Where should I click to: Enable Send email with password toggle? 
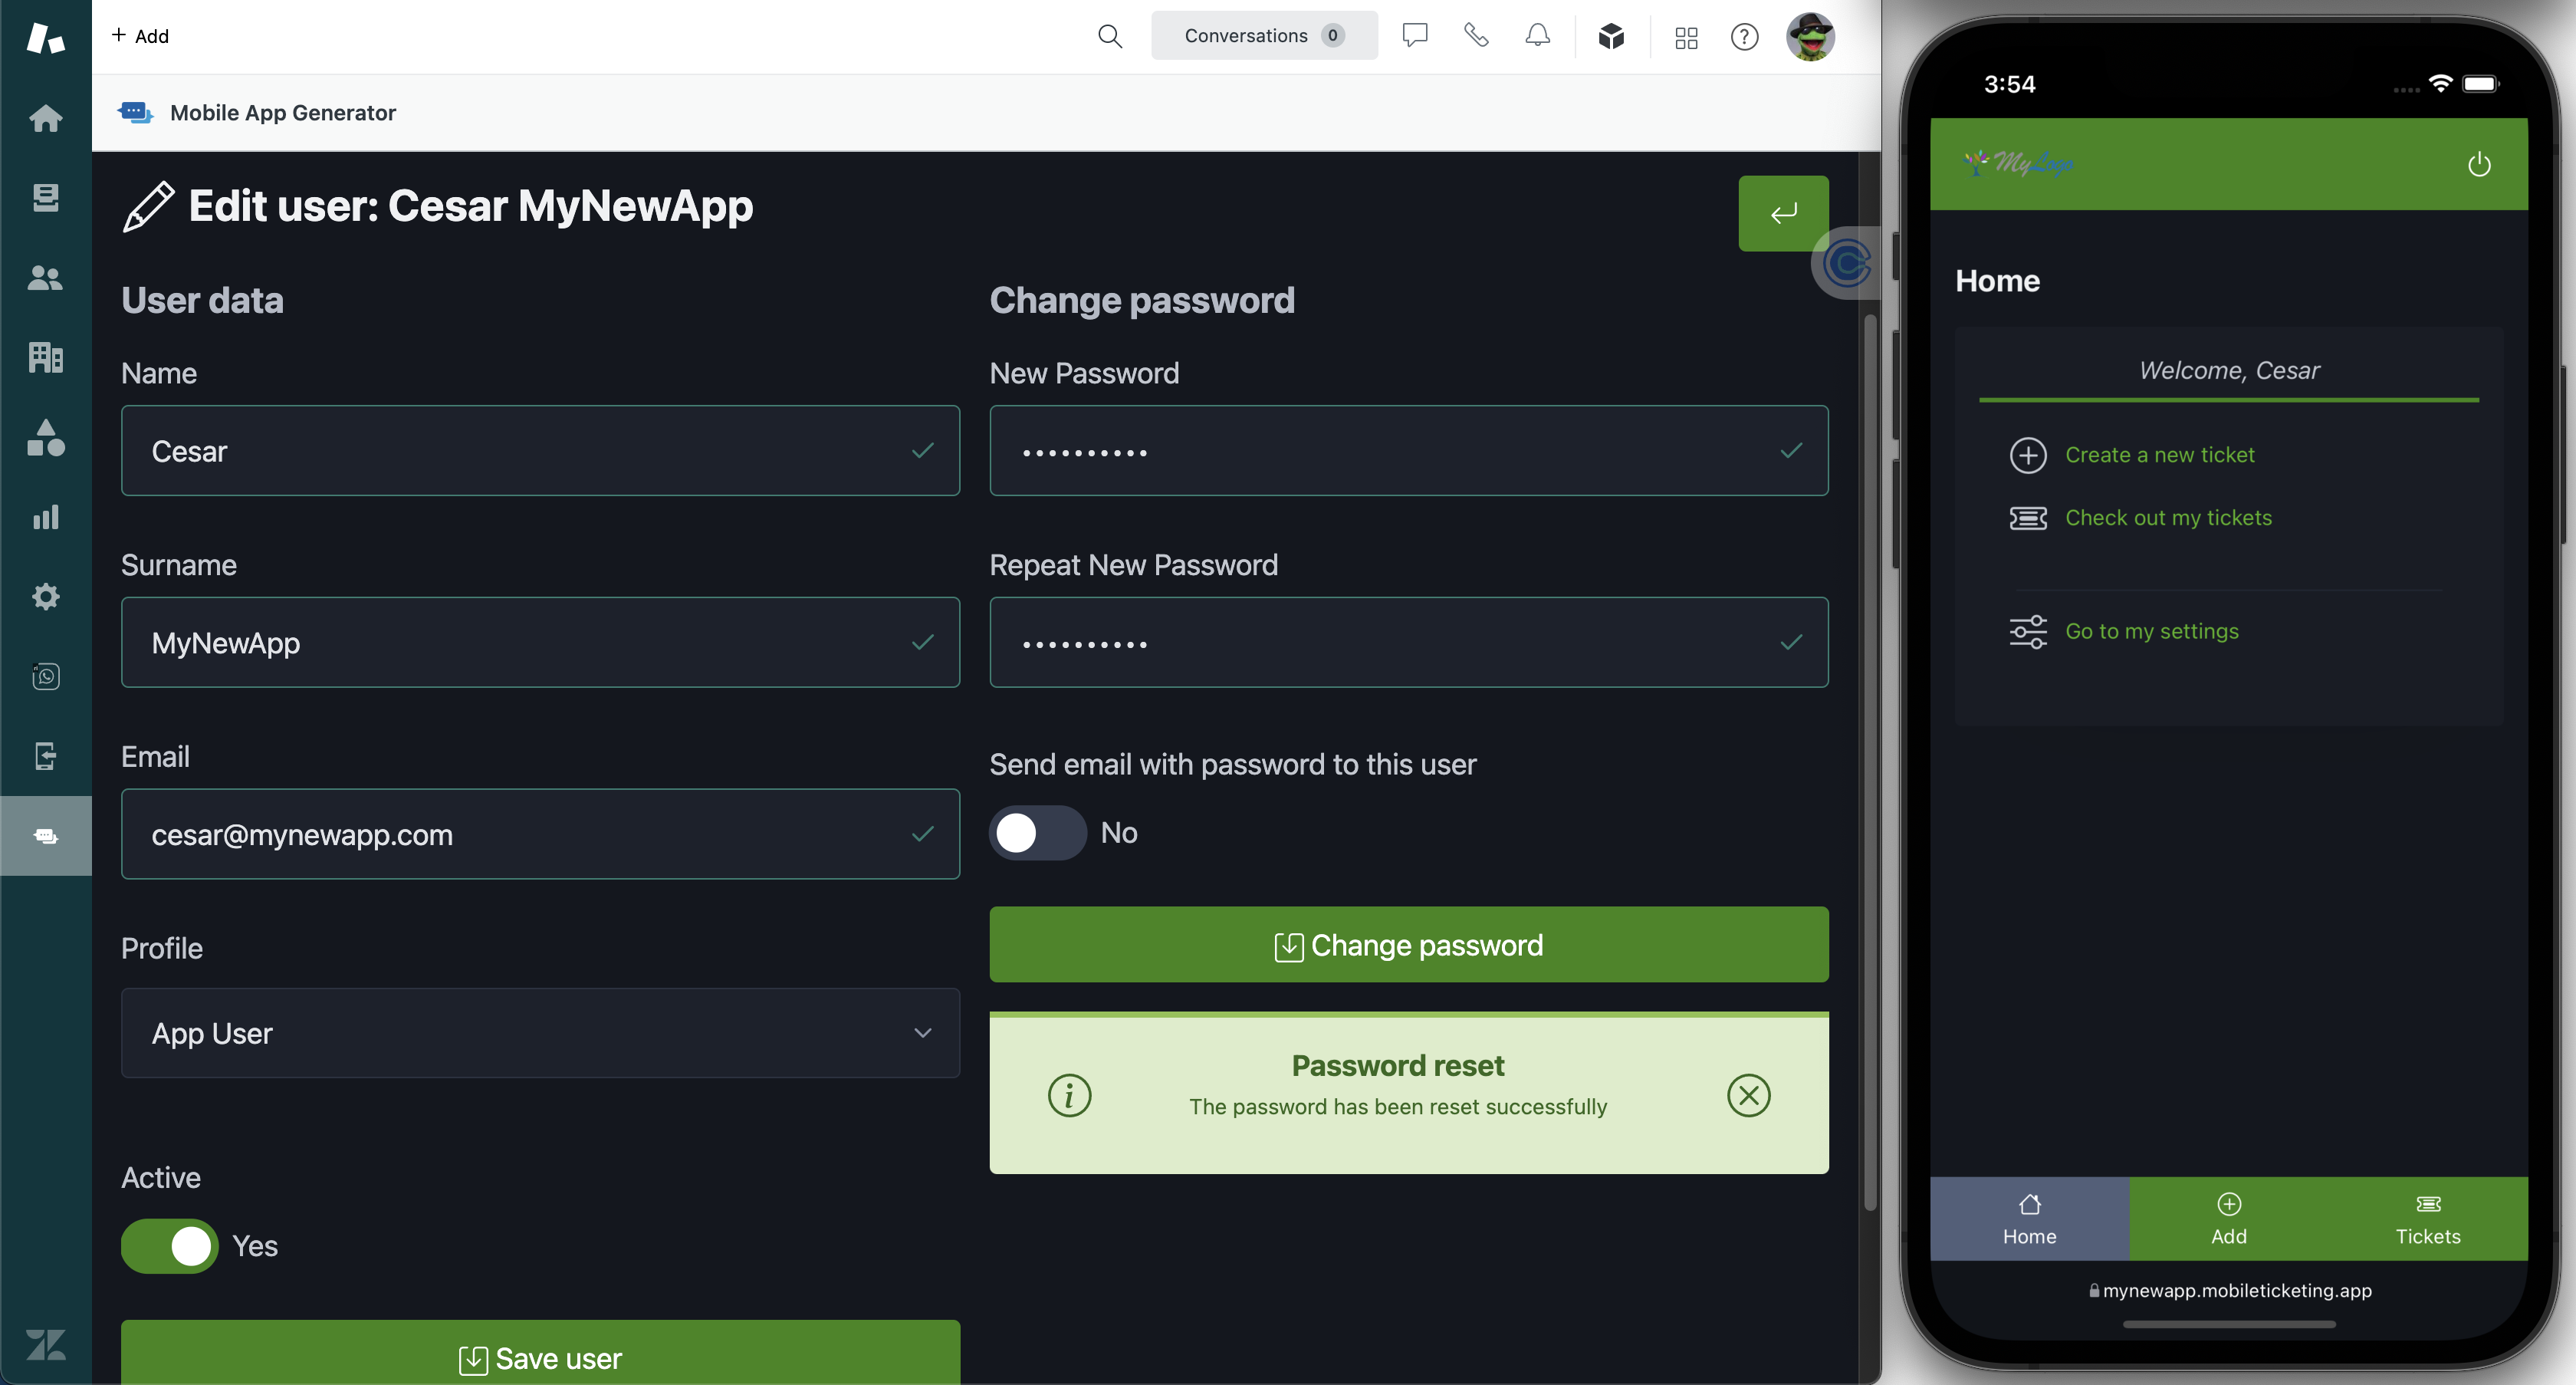pos(1037,832)
